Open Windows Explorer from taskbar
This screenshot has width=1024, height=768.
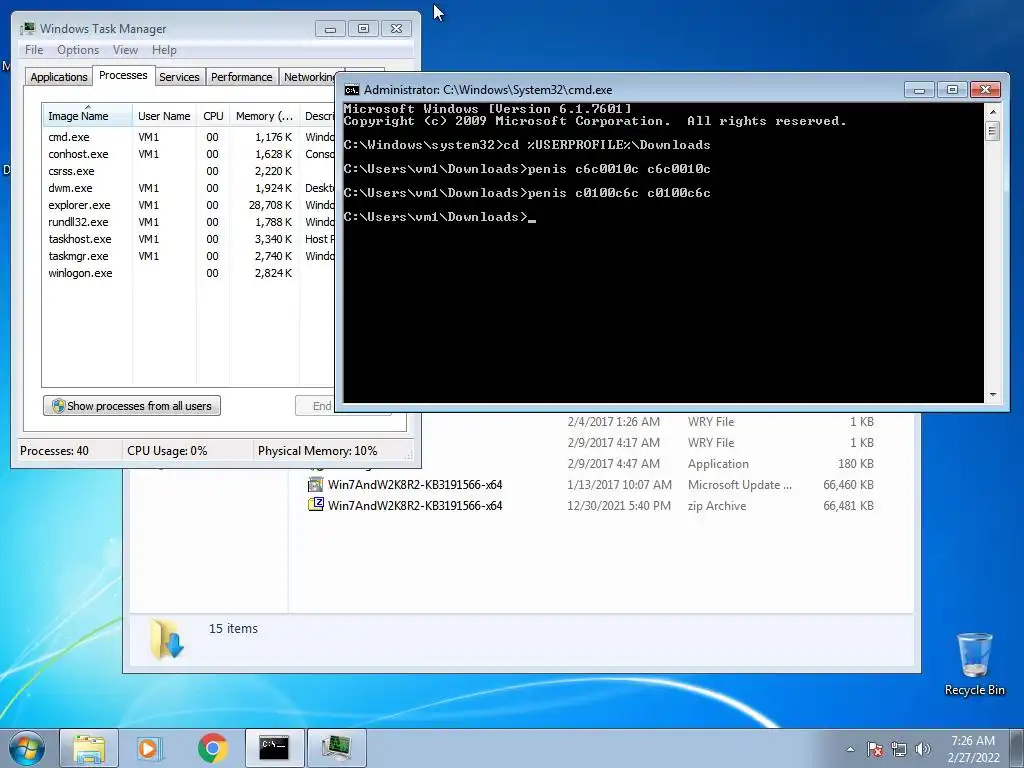pos(89,748)
